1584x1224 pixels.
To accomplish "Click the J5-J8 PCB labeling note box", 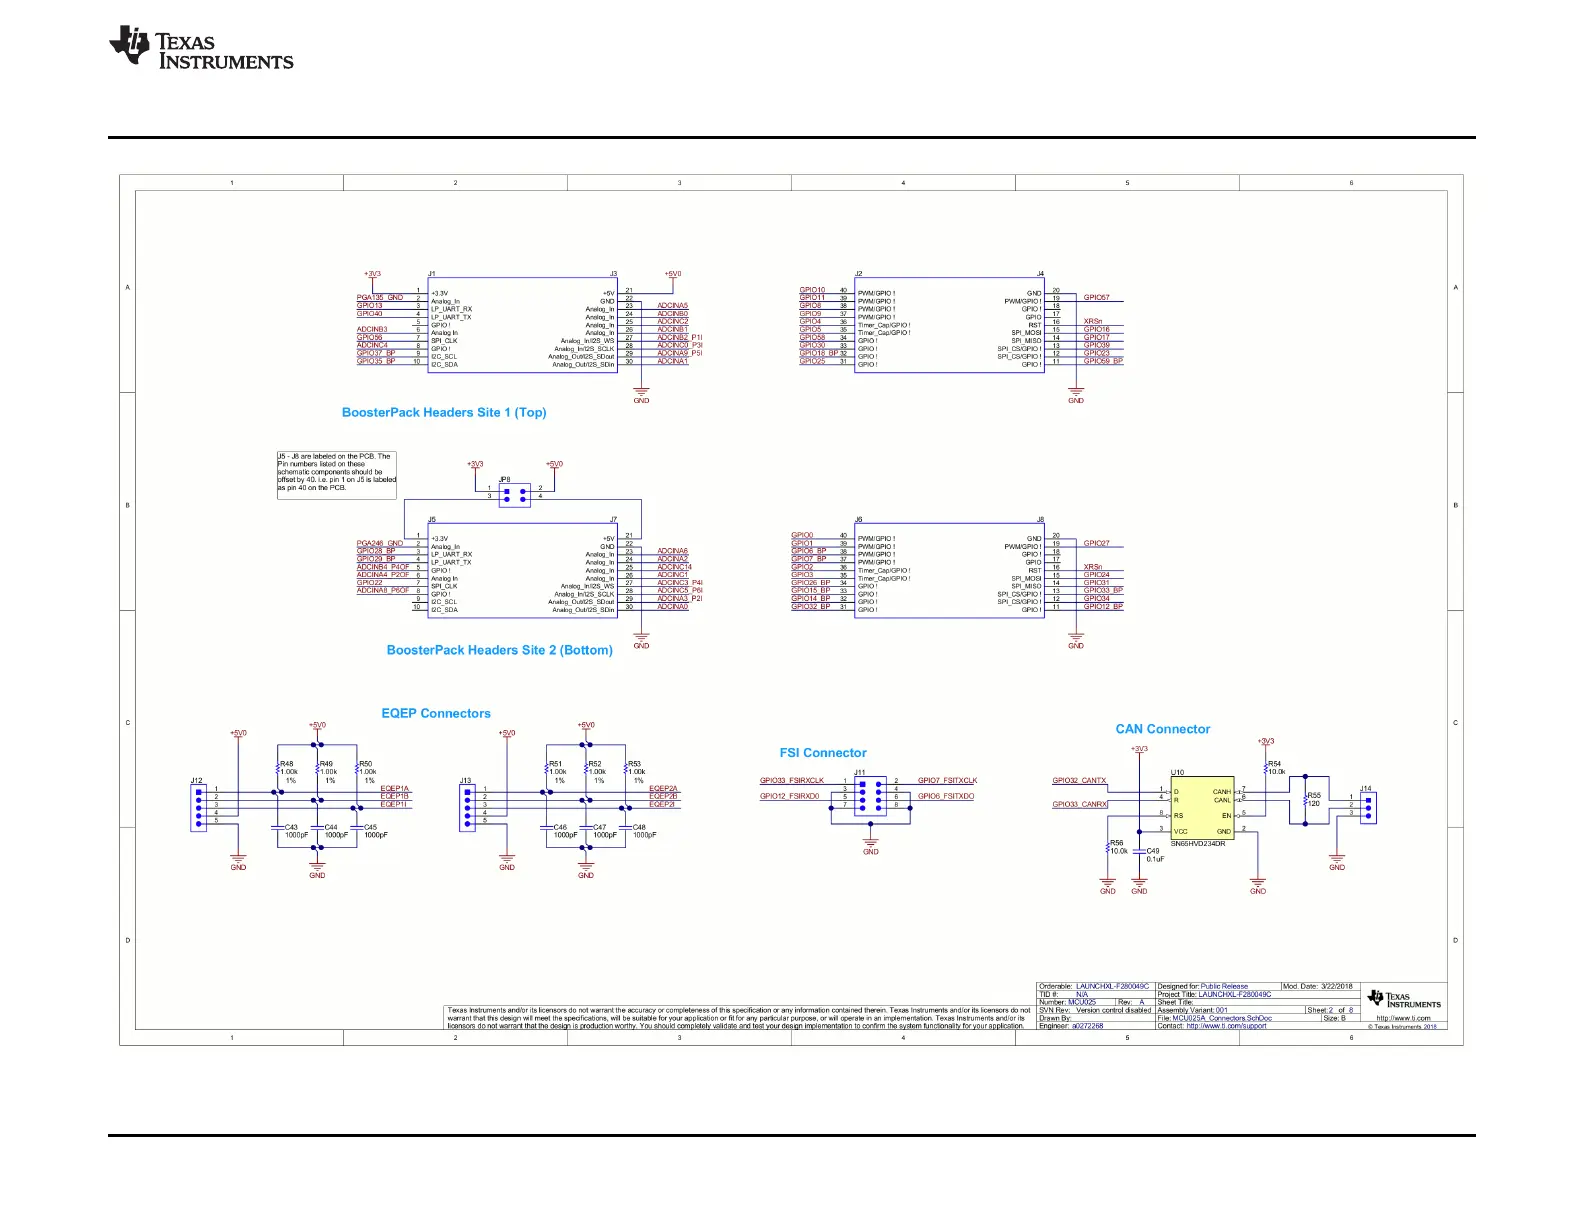I will click(x=337, y=475).
